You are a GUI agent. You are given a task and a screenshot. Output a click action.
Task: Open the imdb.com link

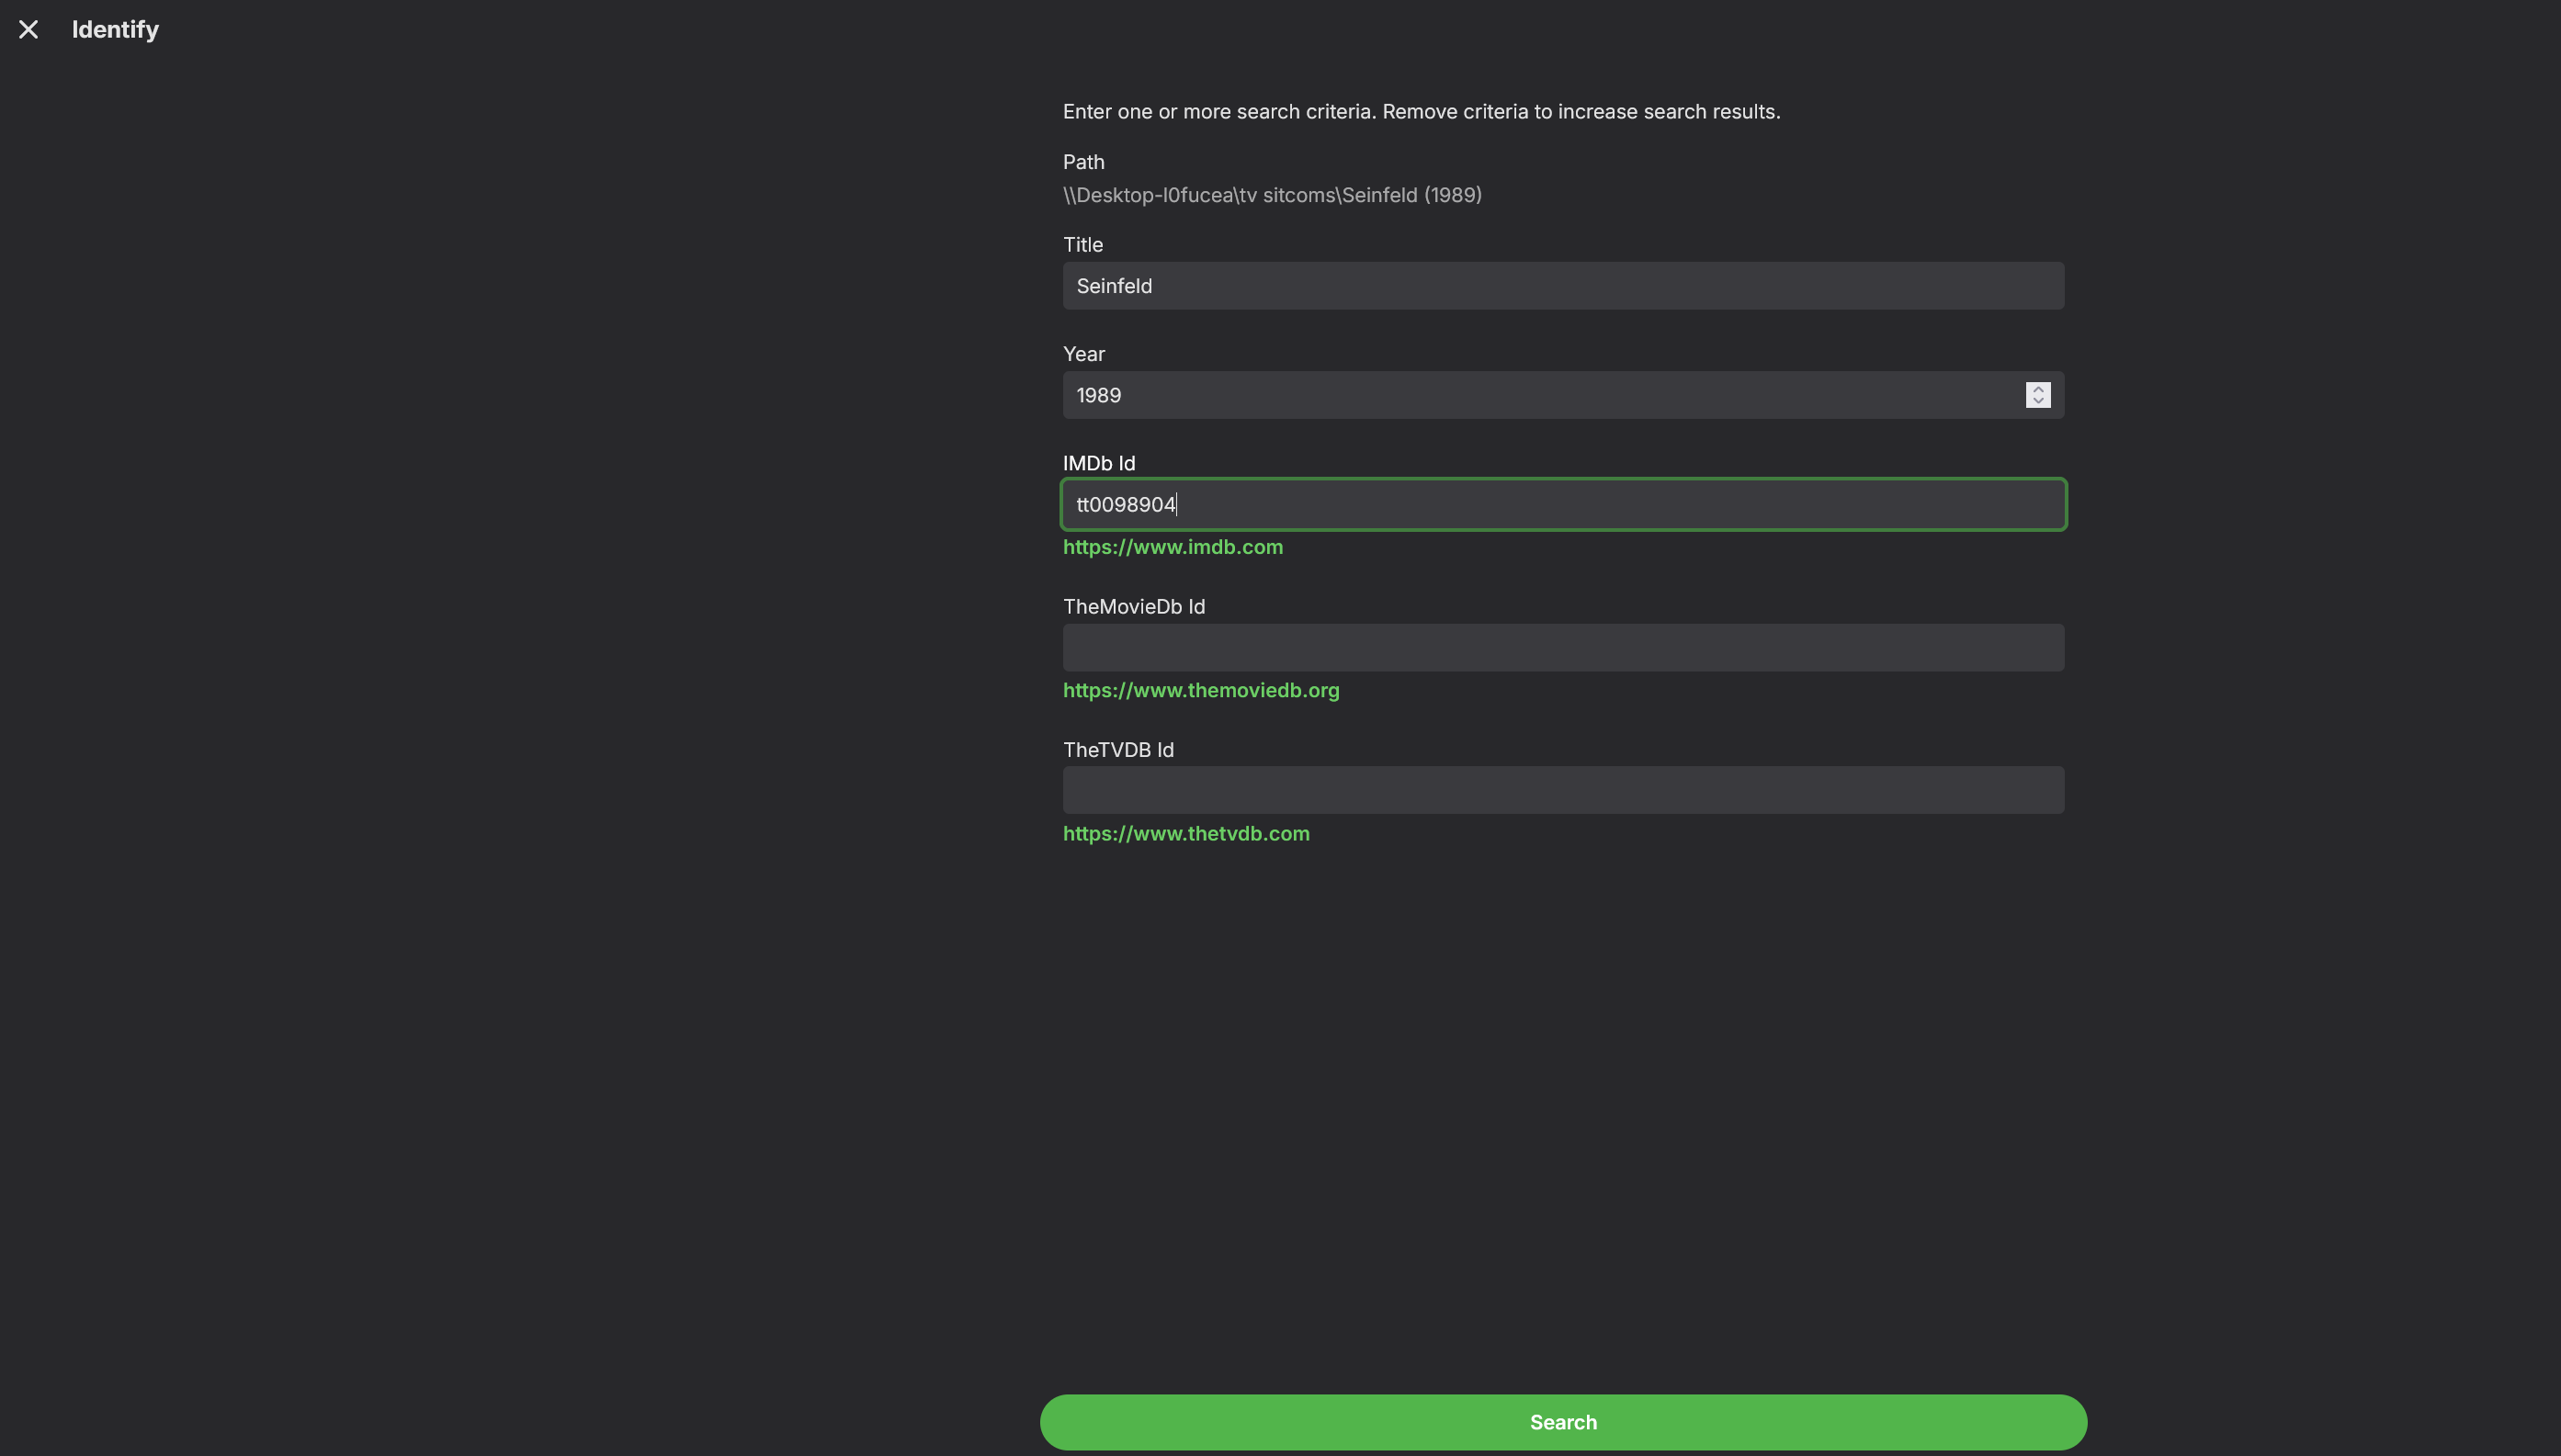[x=1172, y=547]
